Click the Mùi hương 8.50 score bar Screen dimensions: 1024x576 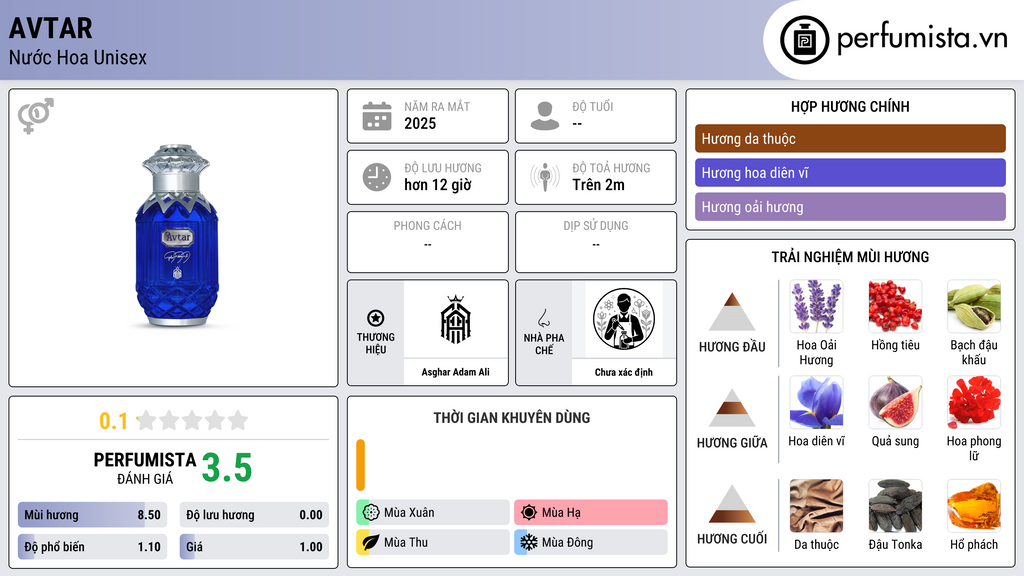pyautogui.click(x=92, y=515)
